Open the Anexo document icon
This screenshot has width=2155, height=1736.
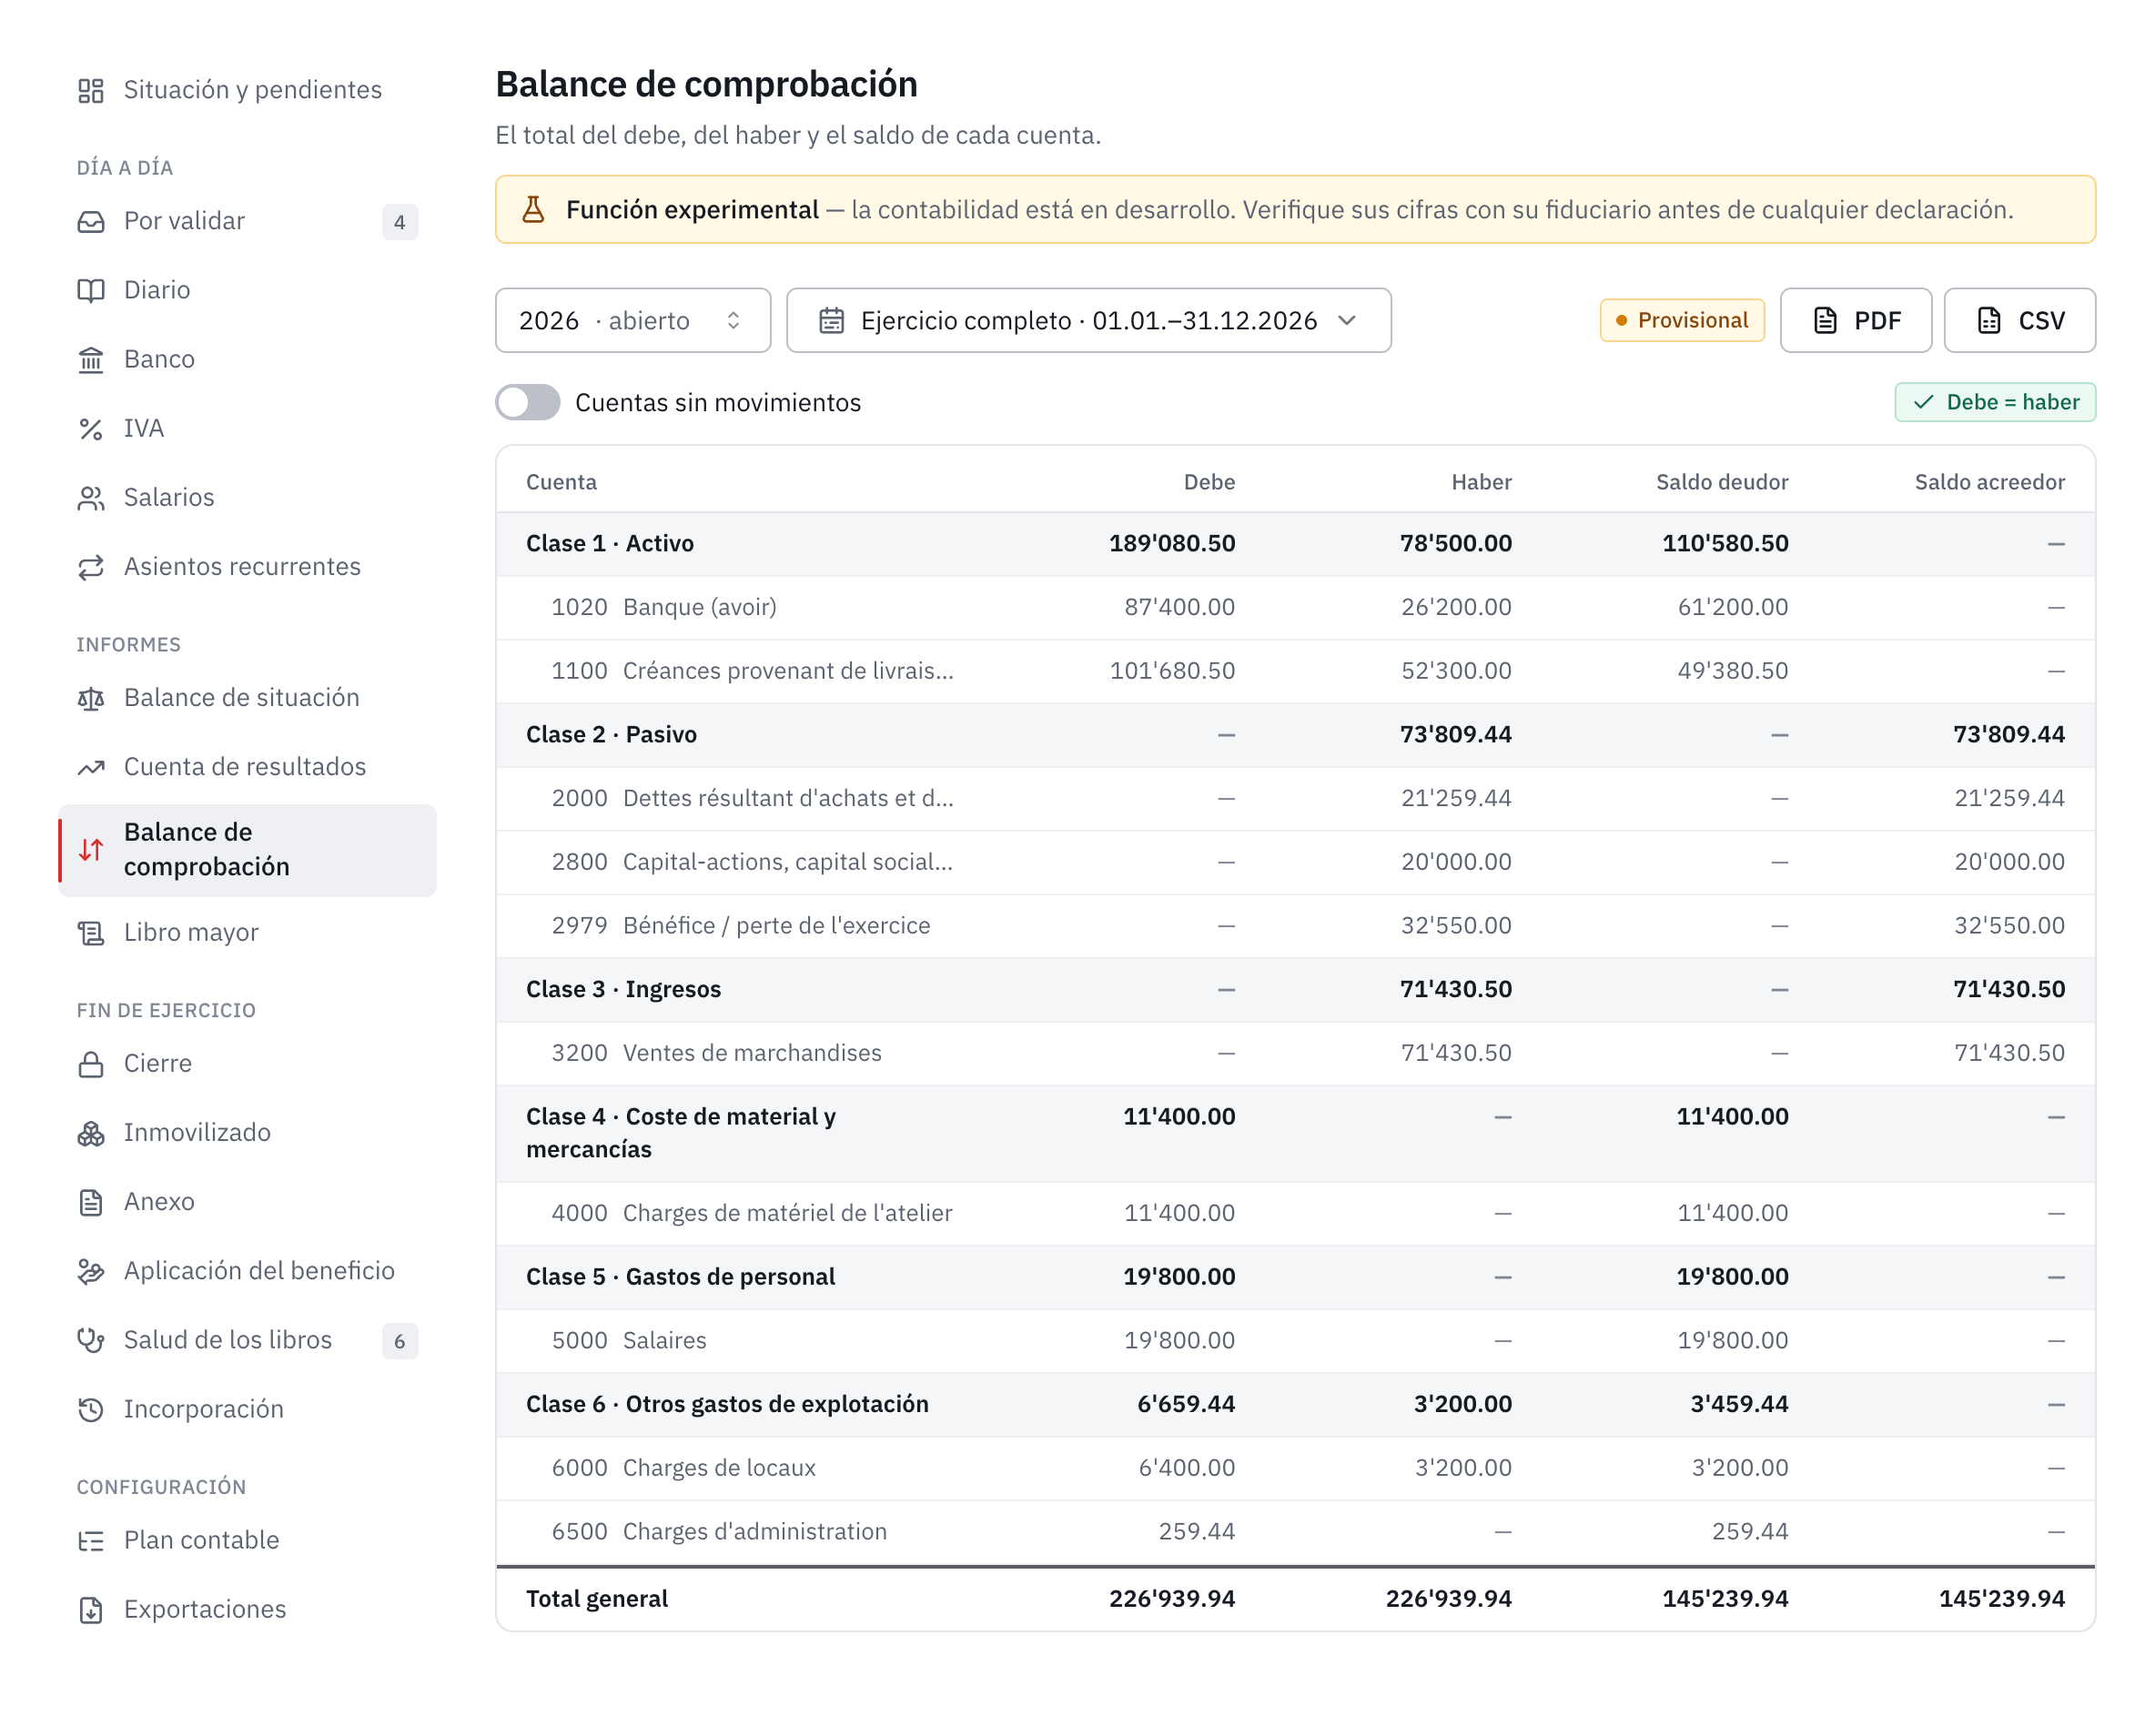91,1202
